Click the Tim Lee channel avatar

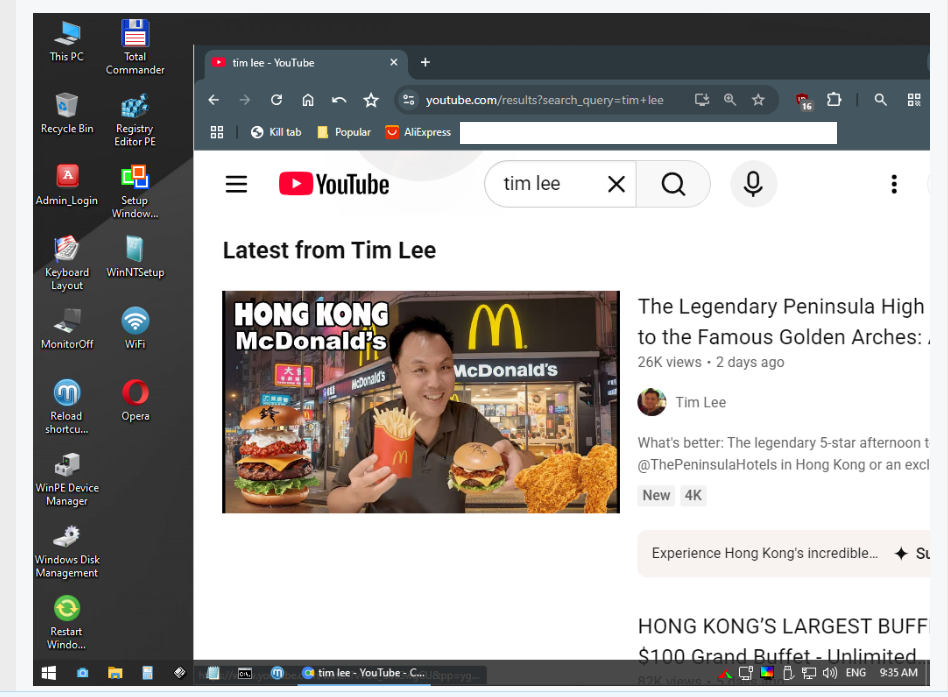point(652,402)
